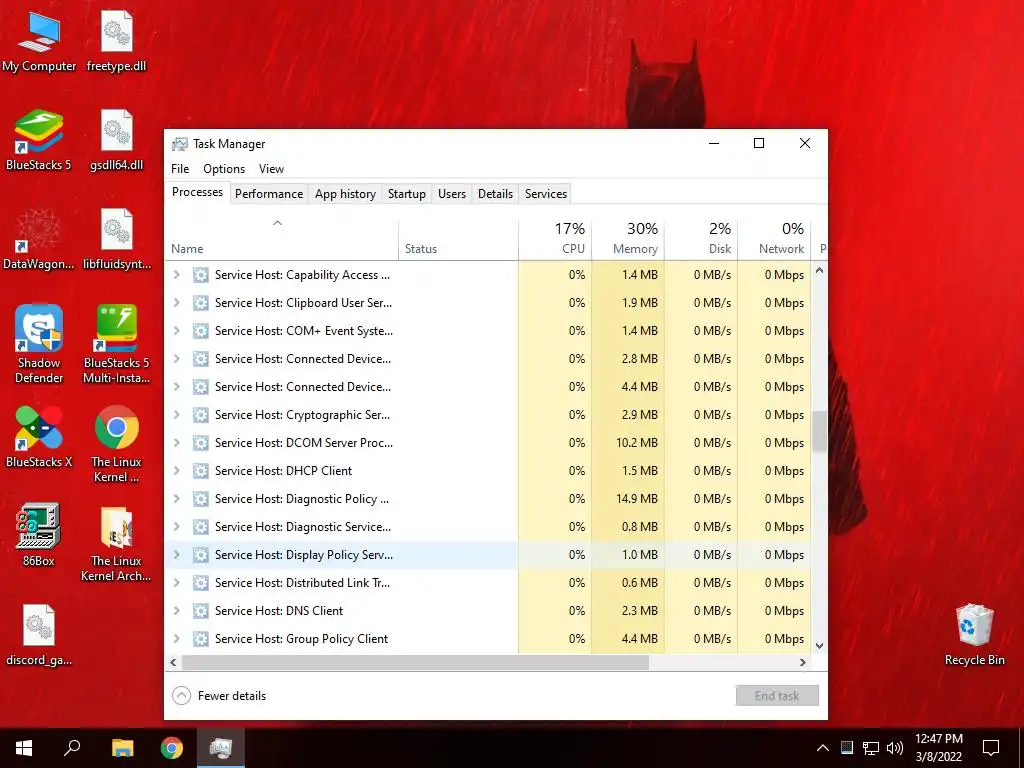Select Service Host: Distributed Link Tracking row

pos(488,583)
